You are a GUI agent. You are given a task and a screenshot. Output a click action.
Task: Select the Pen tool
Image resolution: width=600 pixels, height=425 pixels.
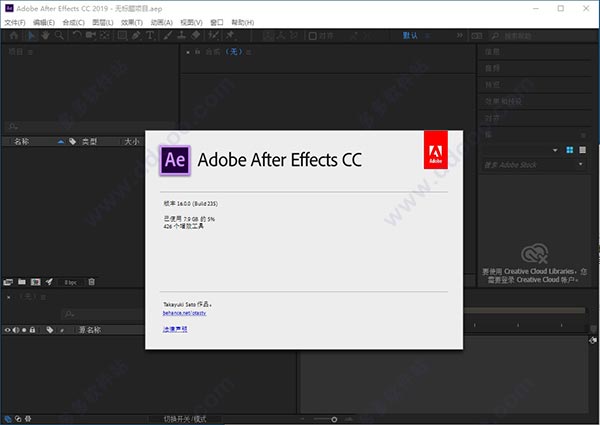[x=136, y=36]
